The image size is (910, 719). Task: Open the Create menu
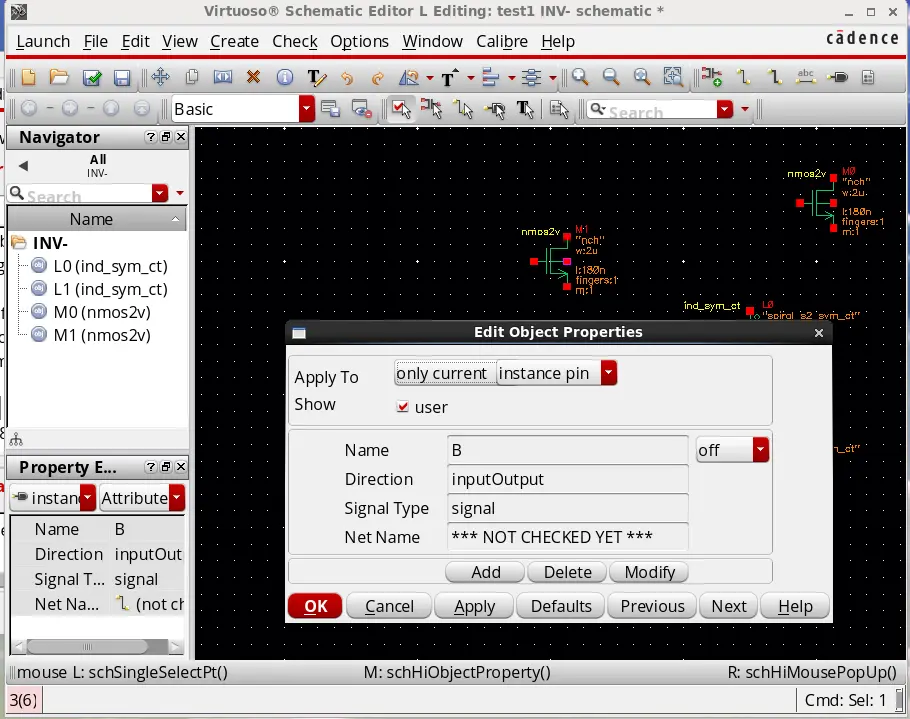click(234, 41)
